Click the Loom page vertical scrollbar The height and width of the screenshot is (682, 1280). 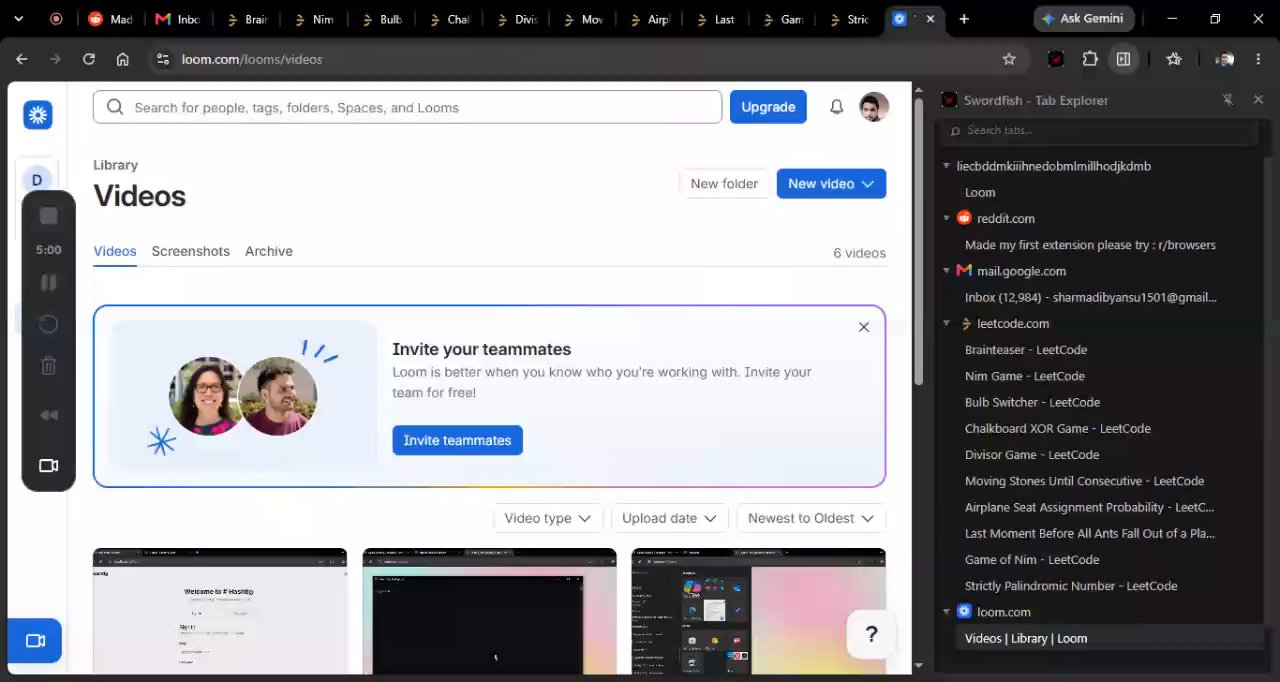point(919,243)
